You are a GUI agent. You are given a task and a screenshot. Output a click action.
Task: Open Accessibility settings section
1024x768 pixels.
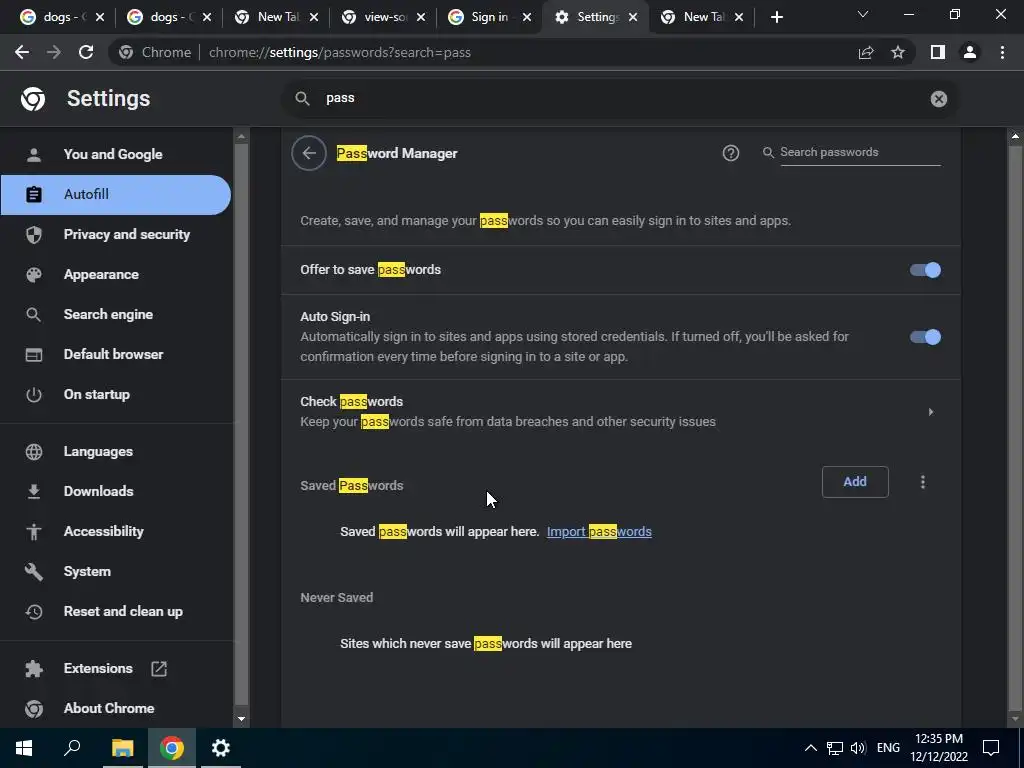(x=116, y=532)
